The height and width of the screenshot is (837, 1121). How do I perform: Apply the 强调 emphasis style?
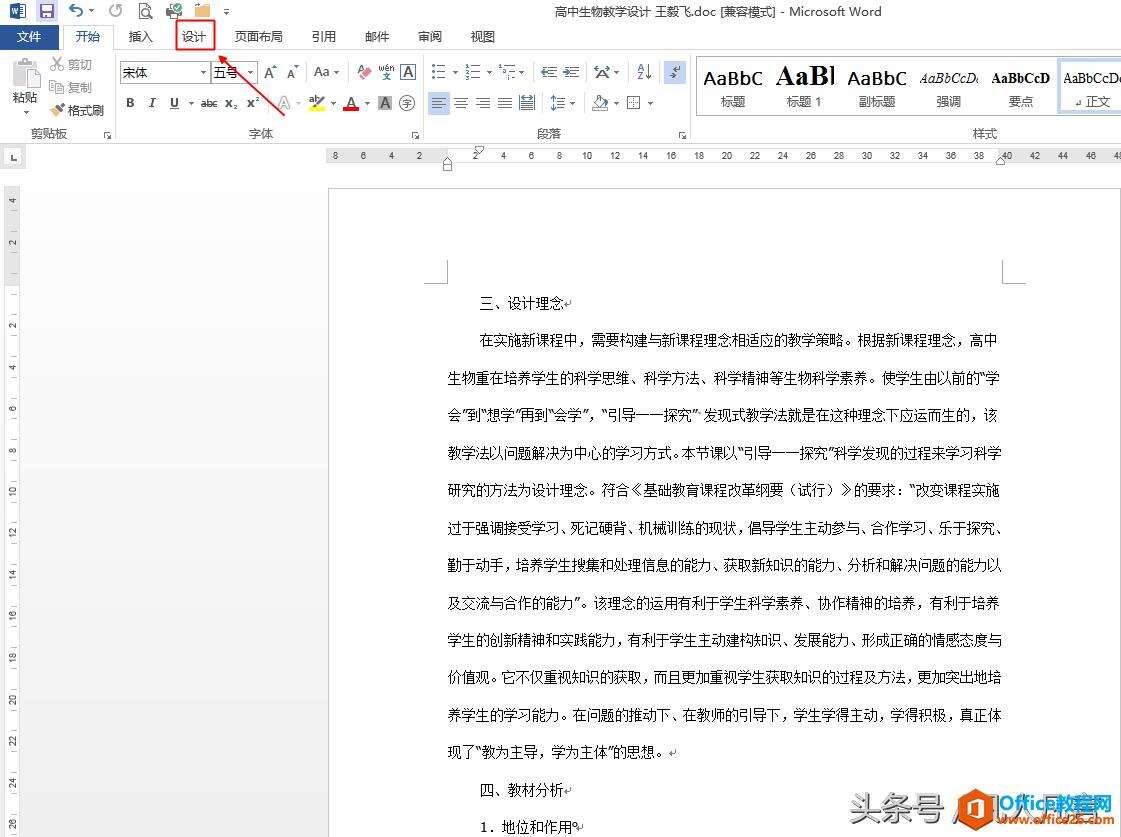point(949,86)
